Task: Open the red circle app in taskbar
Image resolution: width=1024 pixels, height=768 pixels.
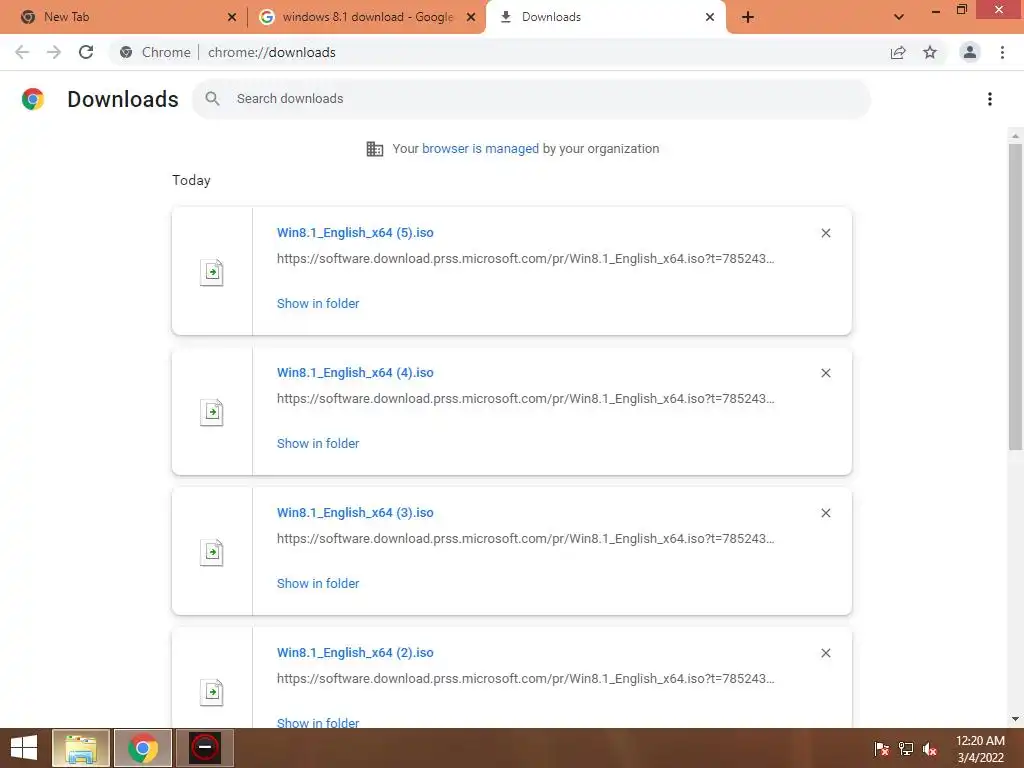Action: click(205, 748)
